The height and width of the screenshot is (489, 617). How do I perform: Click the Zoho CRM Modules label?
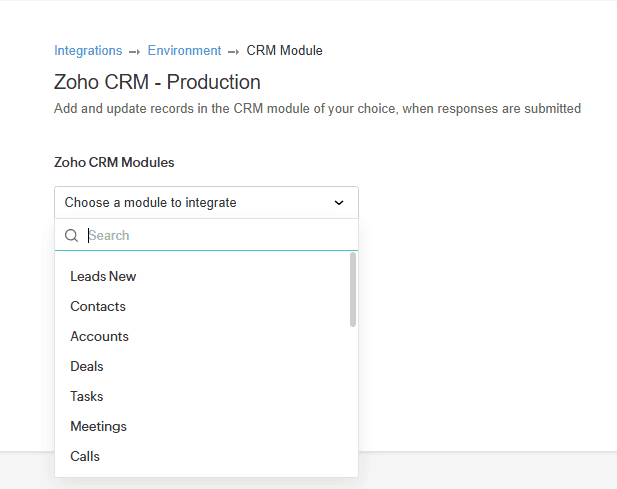(114, 162)
